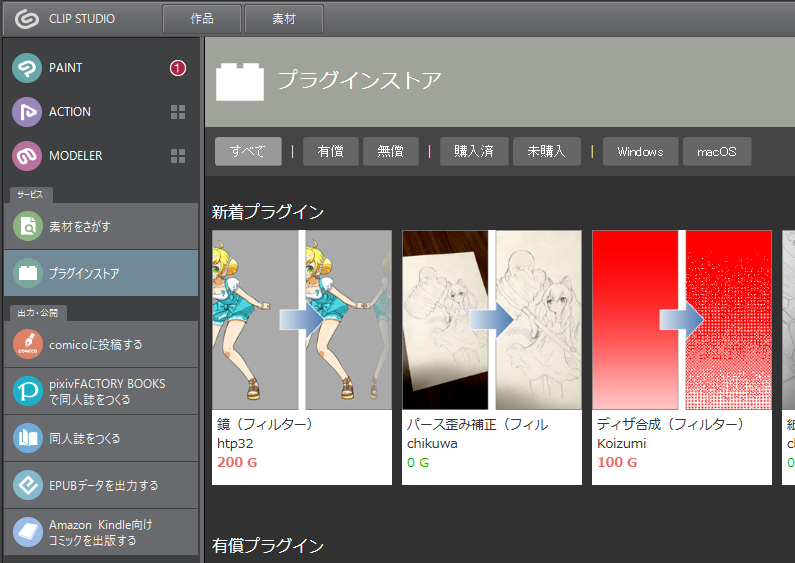Switch to the 作品 tab
Screen dimensions: 795x563
tap(202, 19)
